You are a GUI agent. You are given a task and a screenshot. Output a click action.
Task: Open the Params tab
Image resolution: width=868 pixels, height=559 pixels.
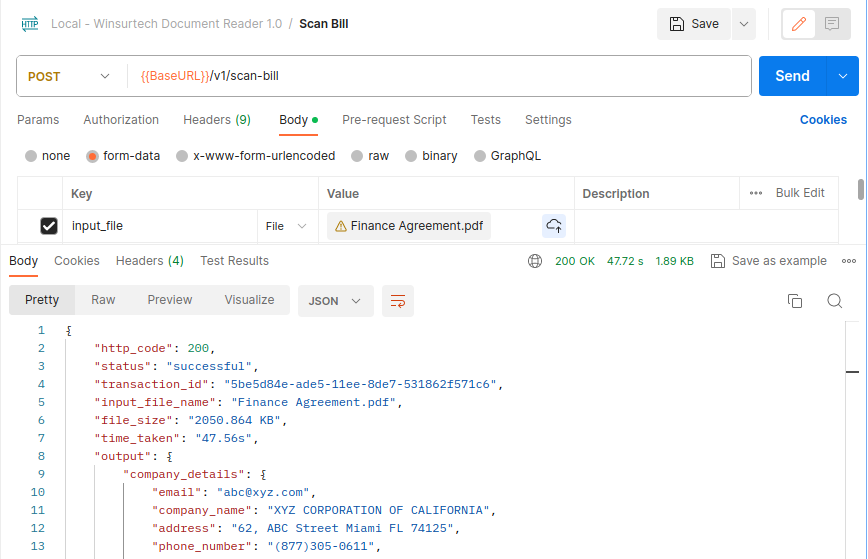click(x=38, y=120)
